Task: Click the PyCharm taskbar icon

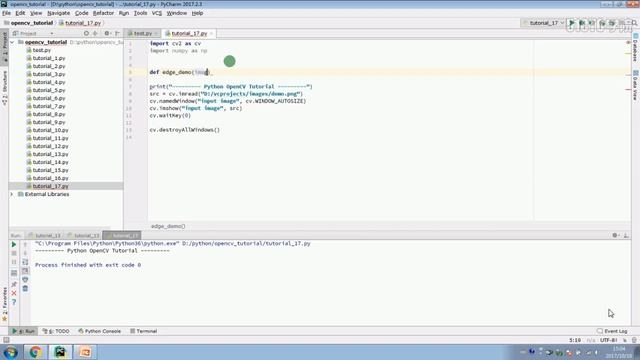Action: pyautogui.click(x=60, y=352)
